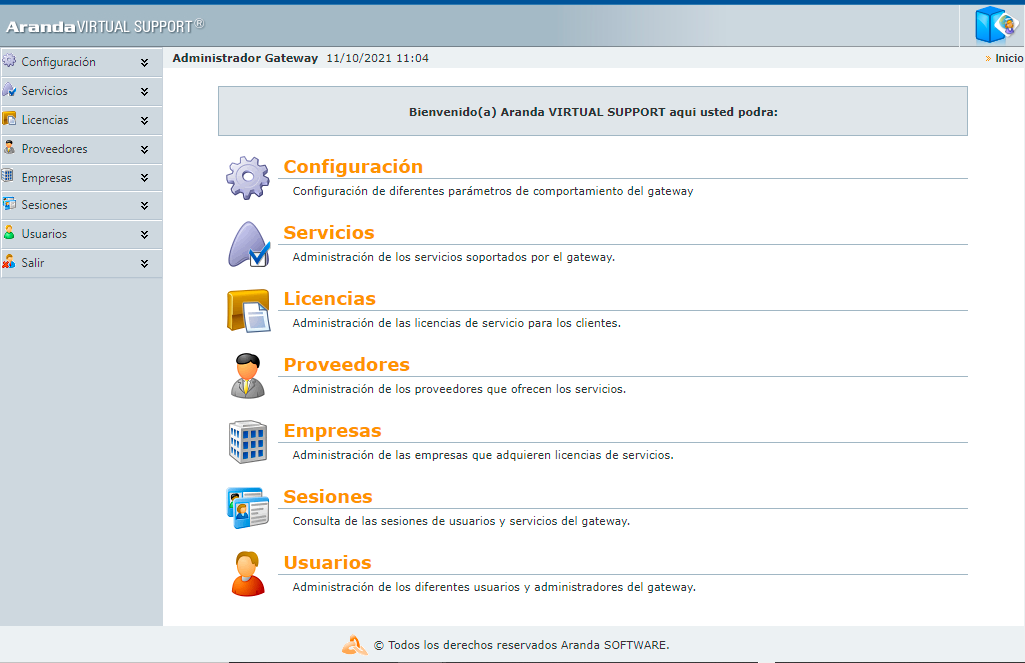The image size is (1025, 663).
Task: Open the large Sesiones ID cards icon
Action: pyautogui.click(x=248, y=508)
